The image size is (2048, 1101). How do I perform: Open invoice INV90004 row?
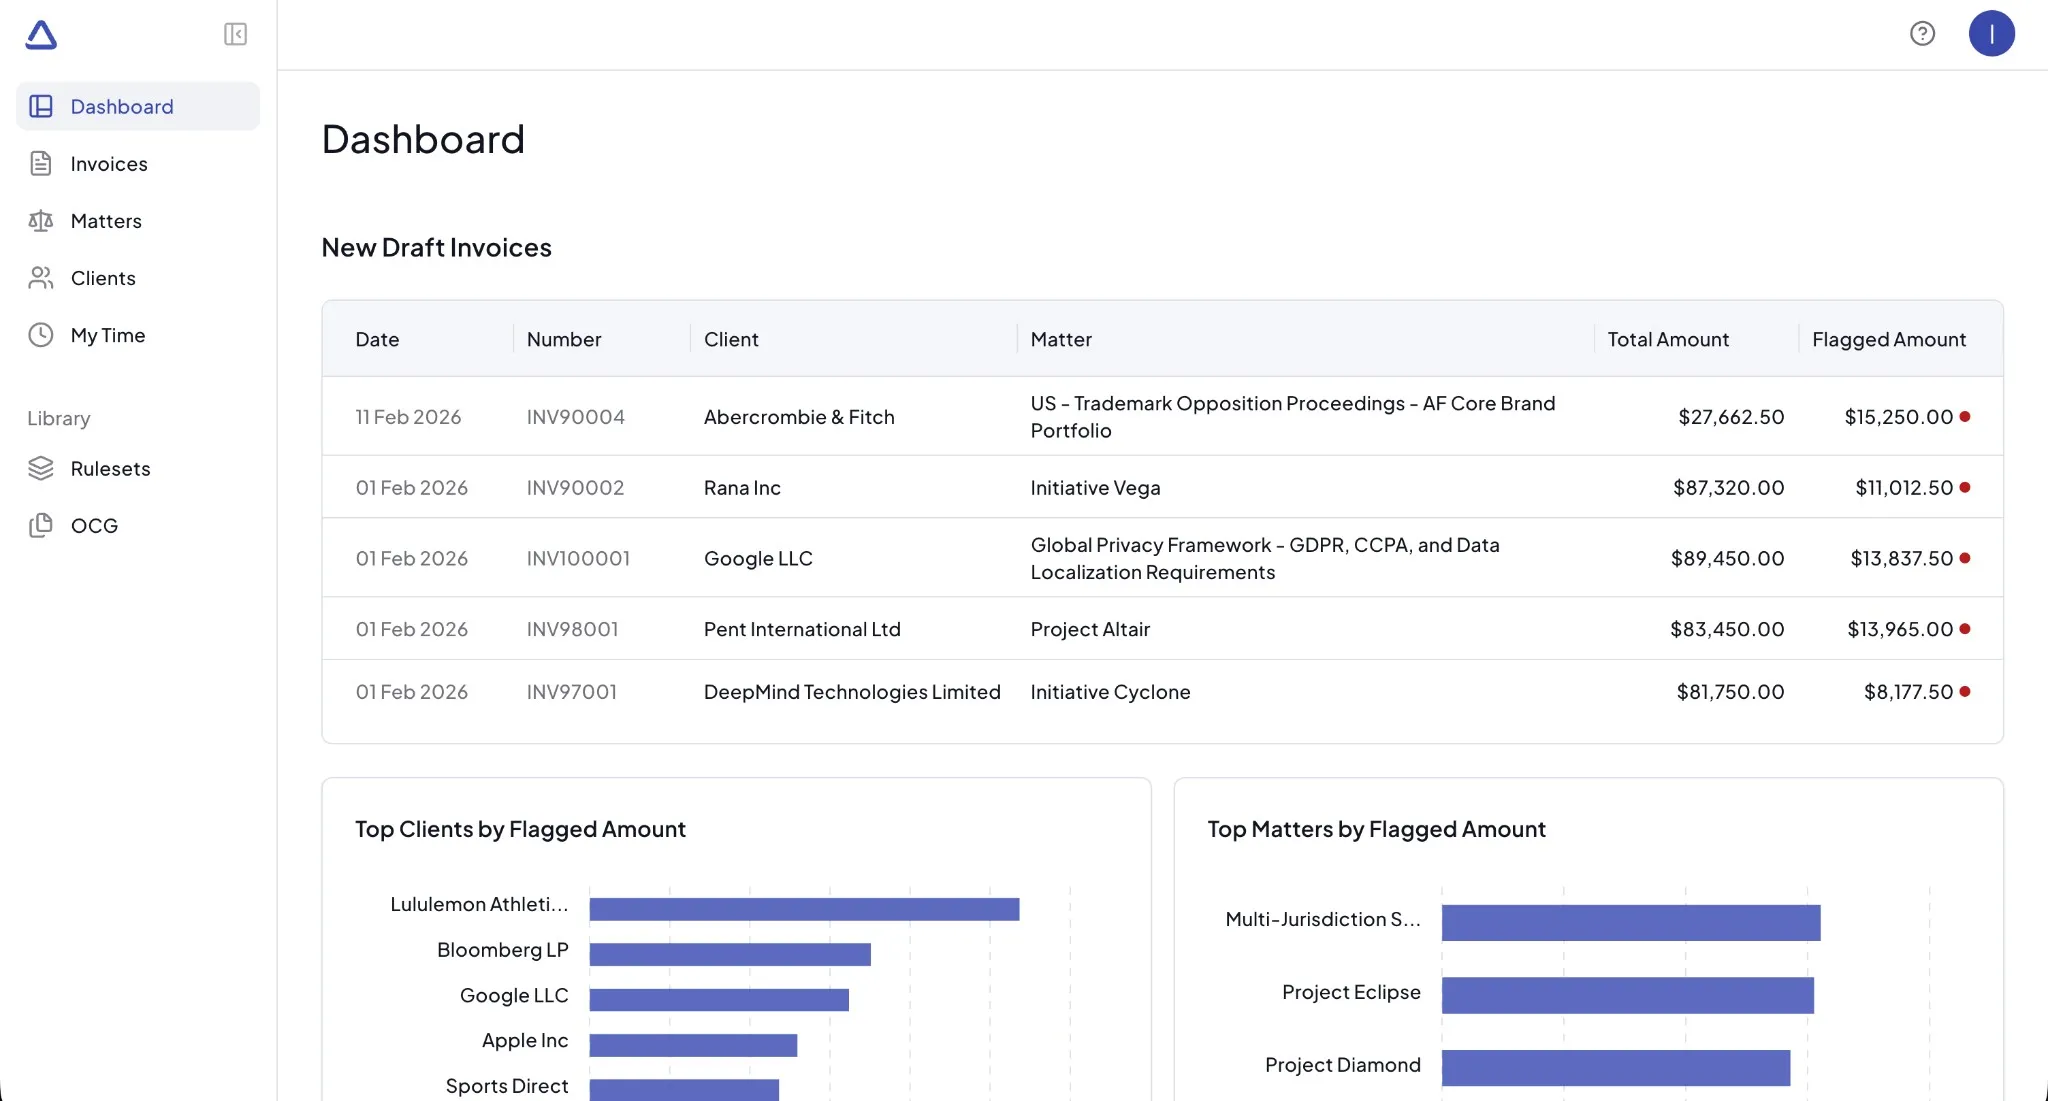(576, 417)
